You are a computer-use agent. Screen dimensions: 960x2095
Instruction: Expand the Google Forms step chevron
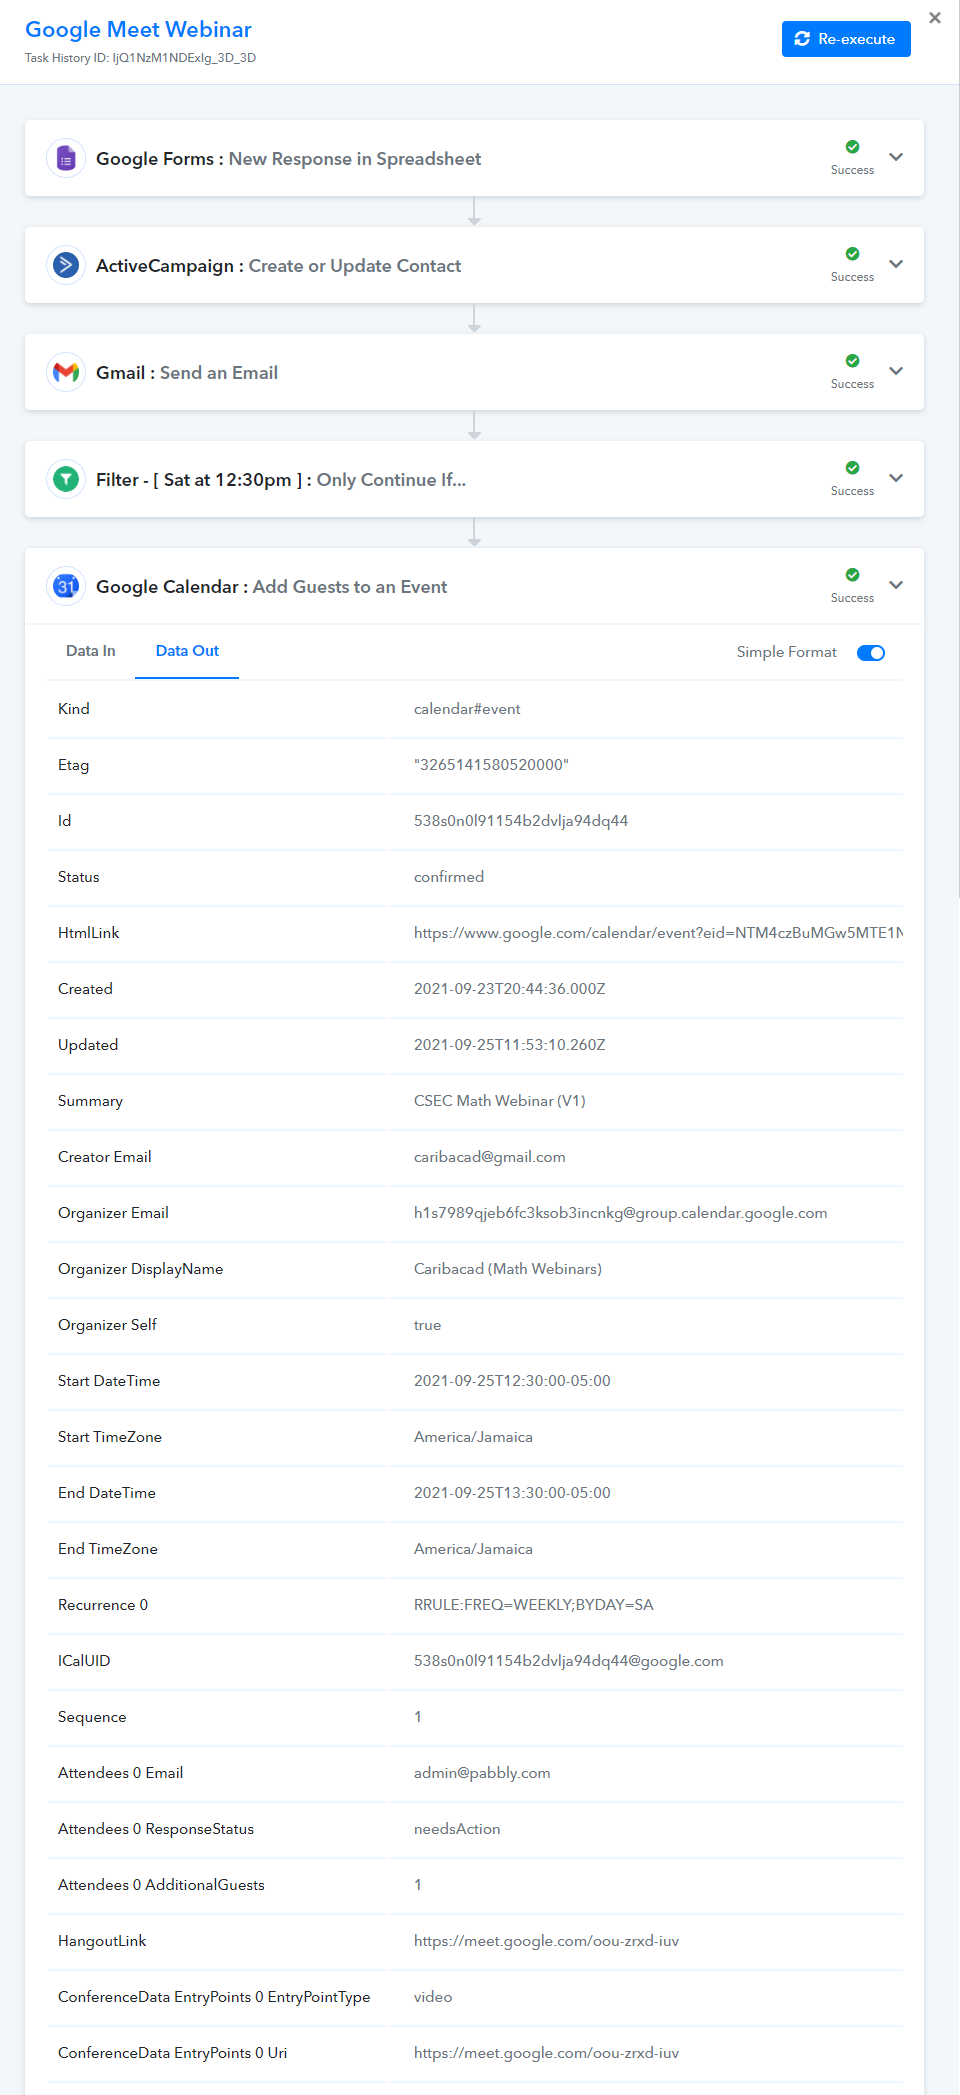(896, 157)
